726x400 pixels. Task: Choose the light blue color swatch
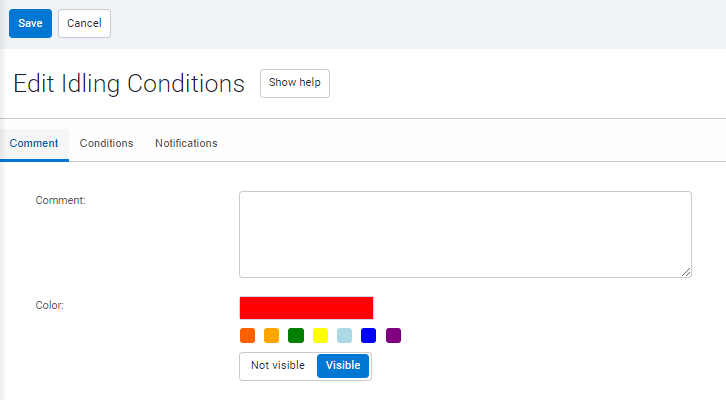[345, 336]
